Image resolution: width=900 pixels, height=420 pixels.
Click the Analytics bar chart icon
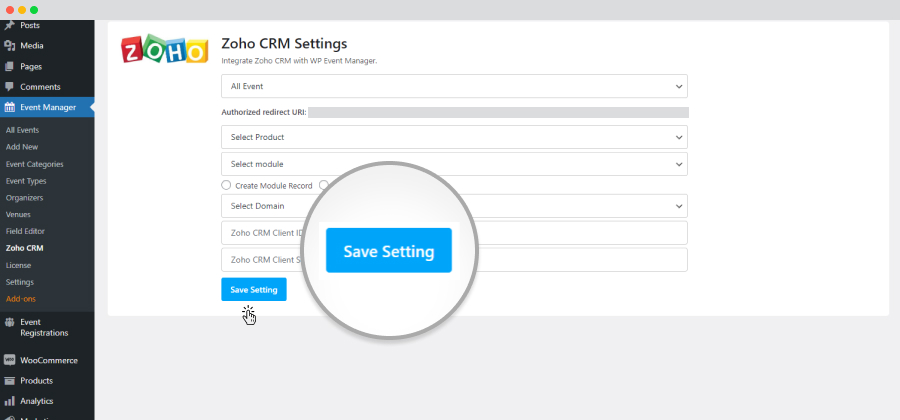[9, 401]
